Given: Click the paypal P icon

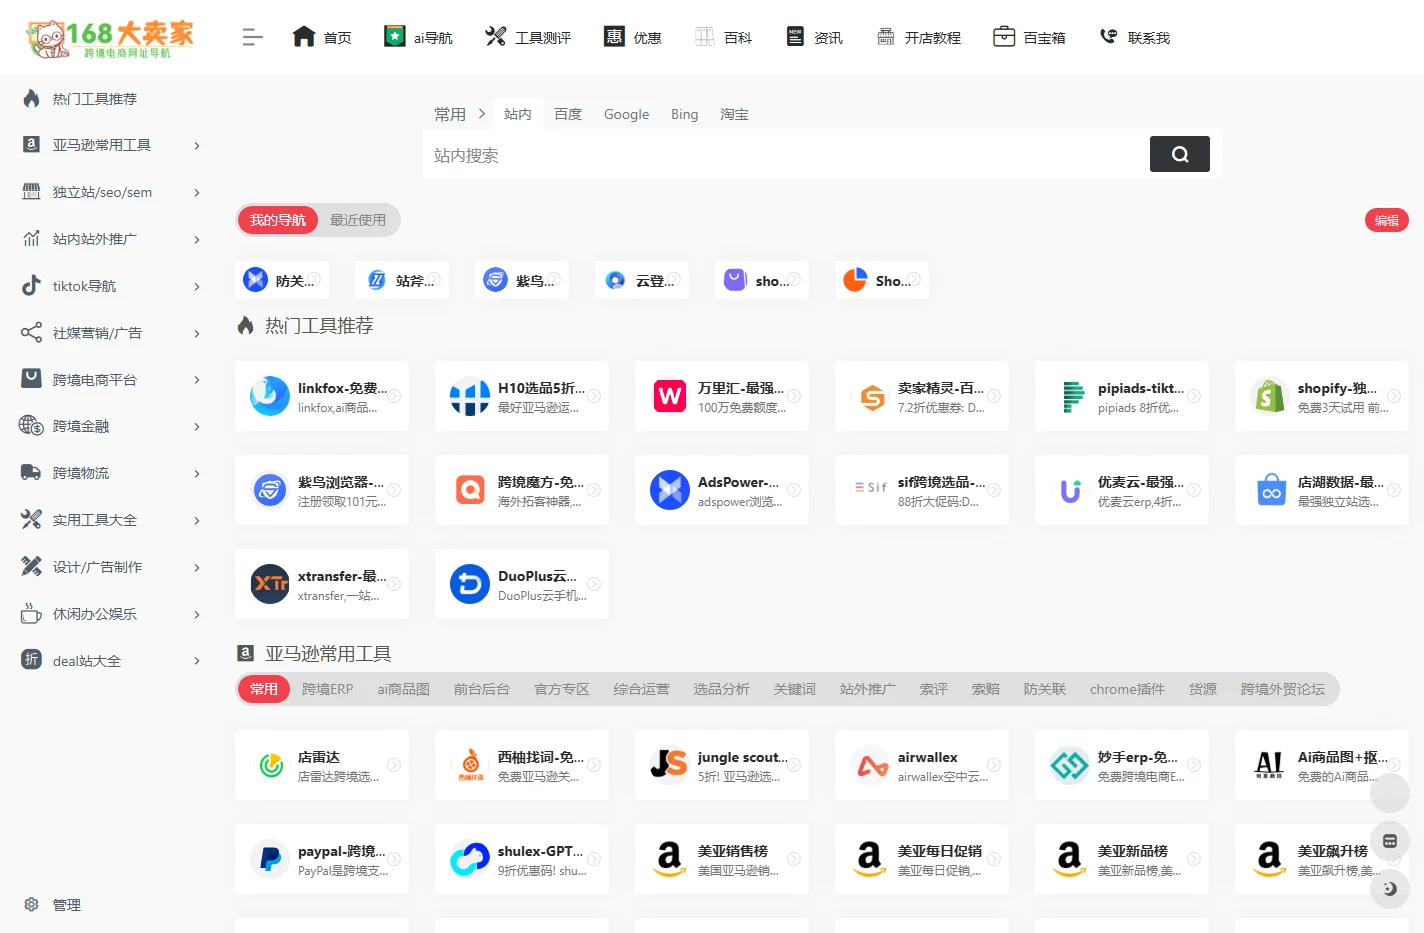Looking at the screenshot, I should [270, 859].
